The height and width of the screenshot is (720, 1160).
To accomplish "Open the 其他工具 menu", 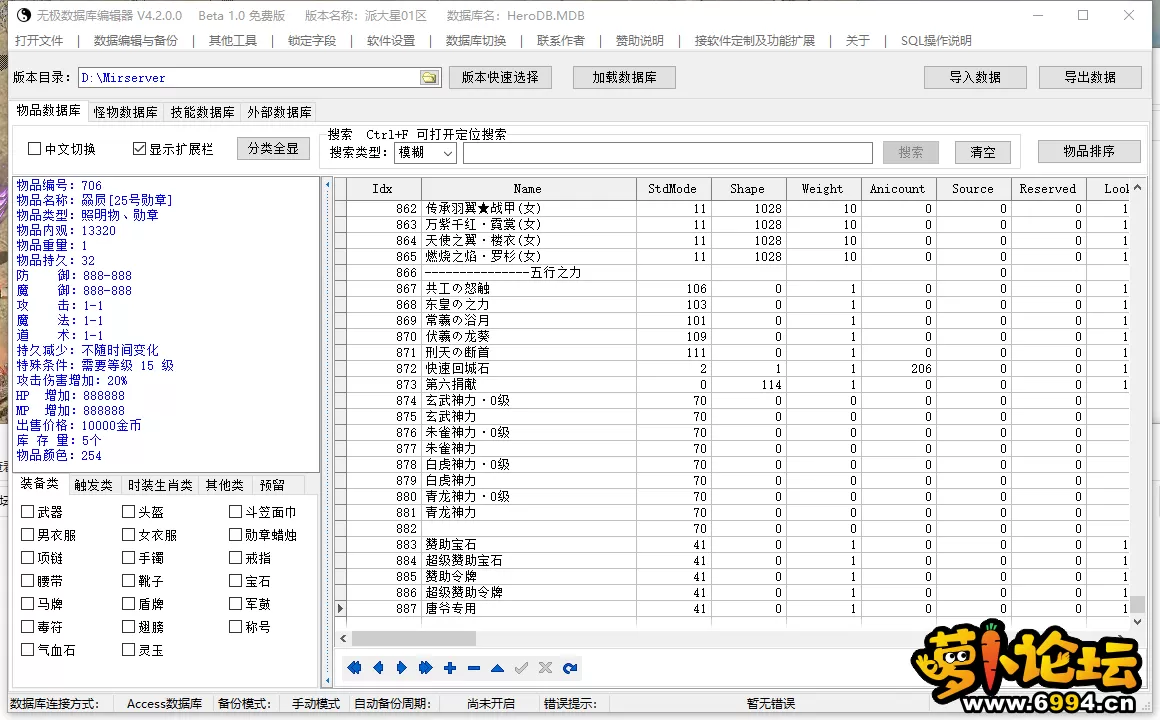I will 233,41.
